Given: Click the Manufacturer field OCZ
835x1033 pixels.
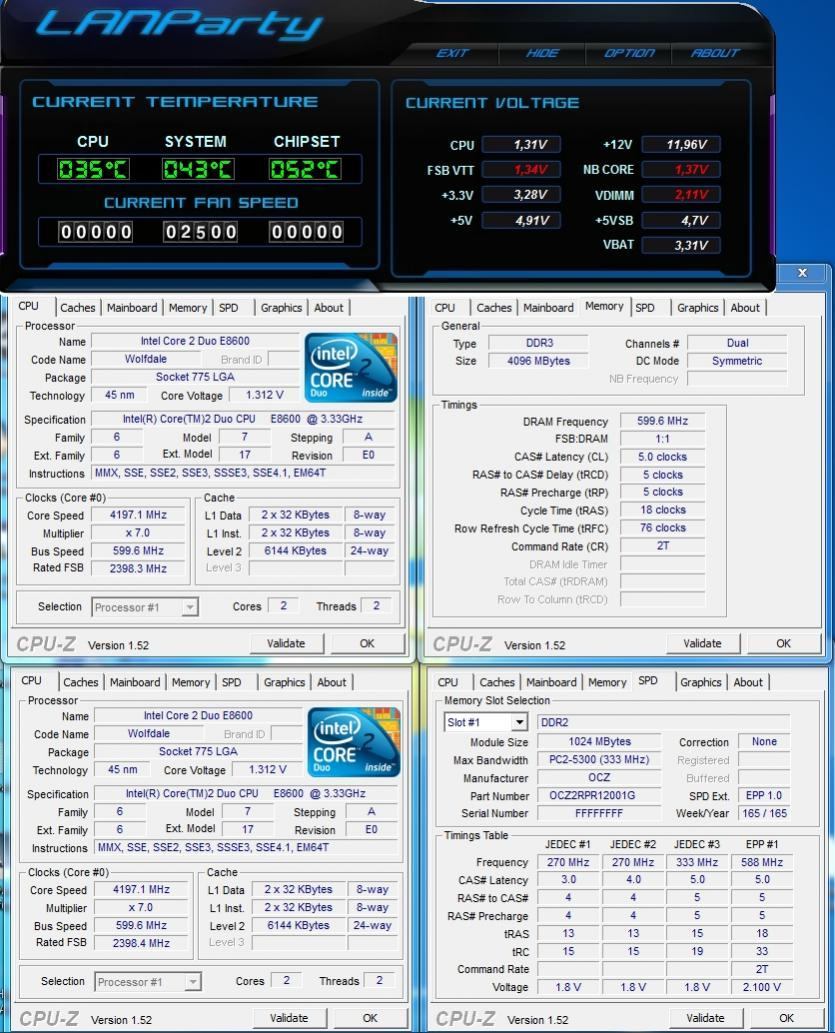Looking at the screenshot, I should [x=599, y=778].
